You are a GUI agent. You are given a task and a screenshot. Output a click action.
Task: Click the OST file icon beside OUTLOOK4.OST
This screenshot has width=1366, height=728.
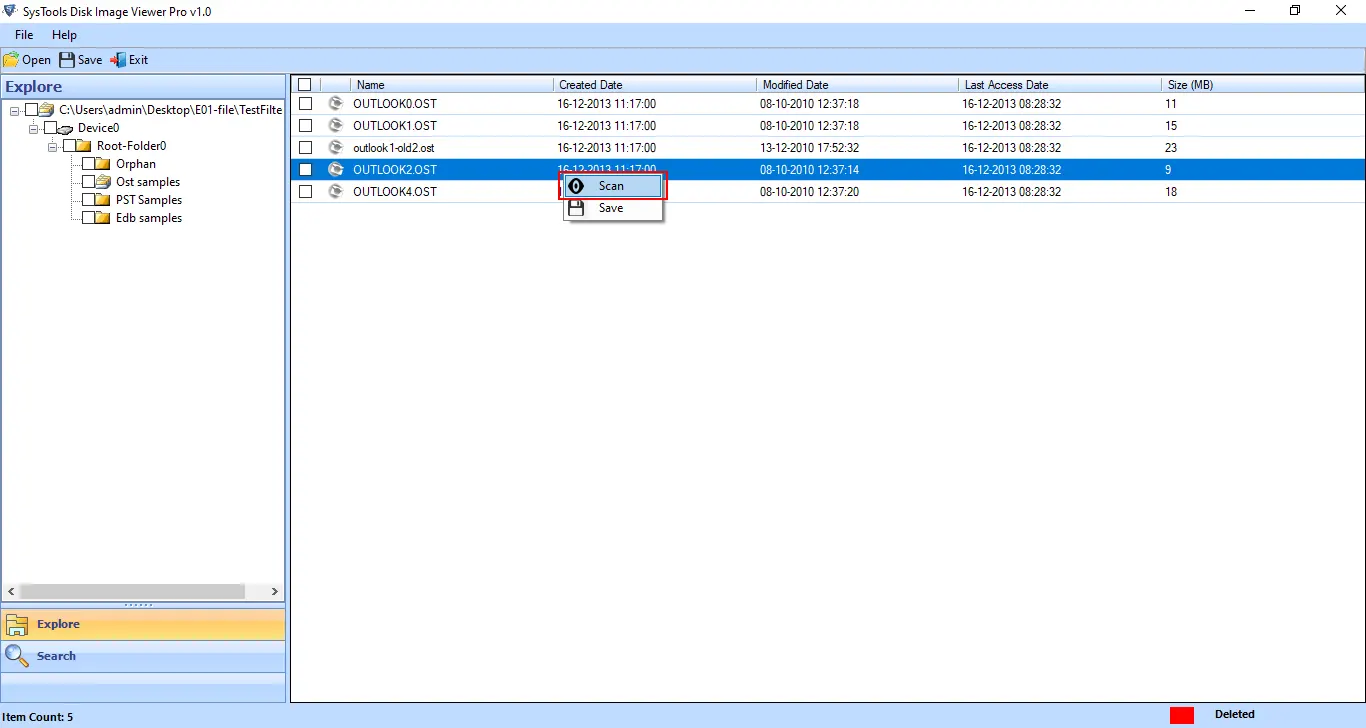[335, 192]
